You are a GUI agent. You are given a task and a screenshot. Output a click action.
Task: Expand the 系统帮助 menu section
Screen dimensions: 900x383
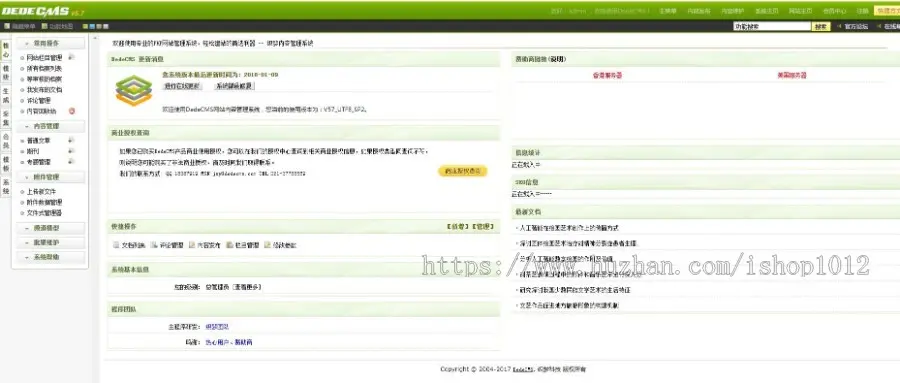(51, 258)
